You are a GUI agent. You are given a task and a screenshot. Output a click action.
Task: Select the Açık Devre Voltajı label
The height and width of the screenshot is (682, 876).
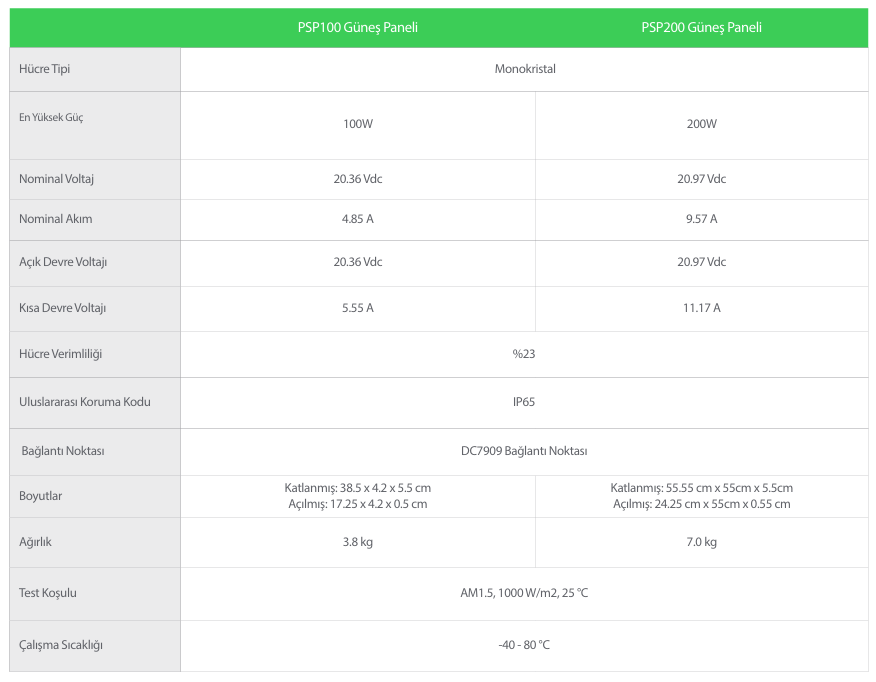[63, 262]
